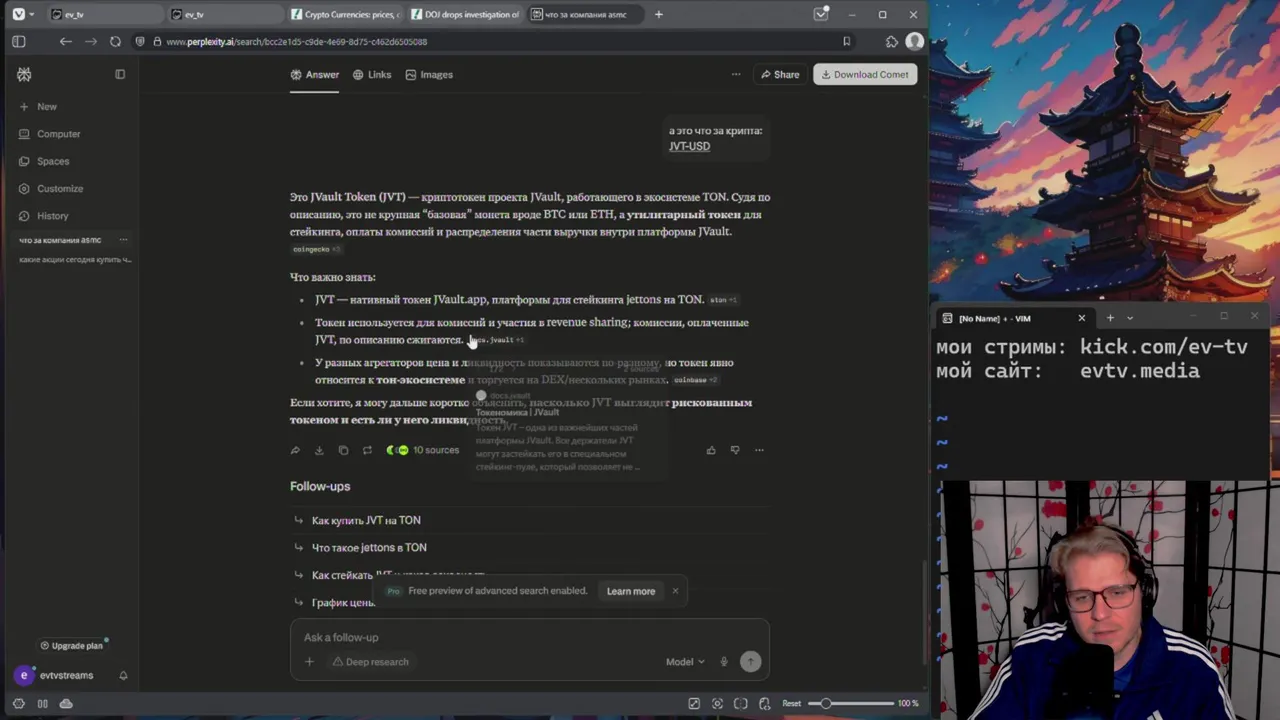Open the mail notification icon in title bar
Image resolution: width=1280 pixels, height=720 pixels.
[x=821, y=14]
